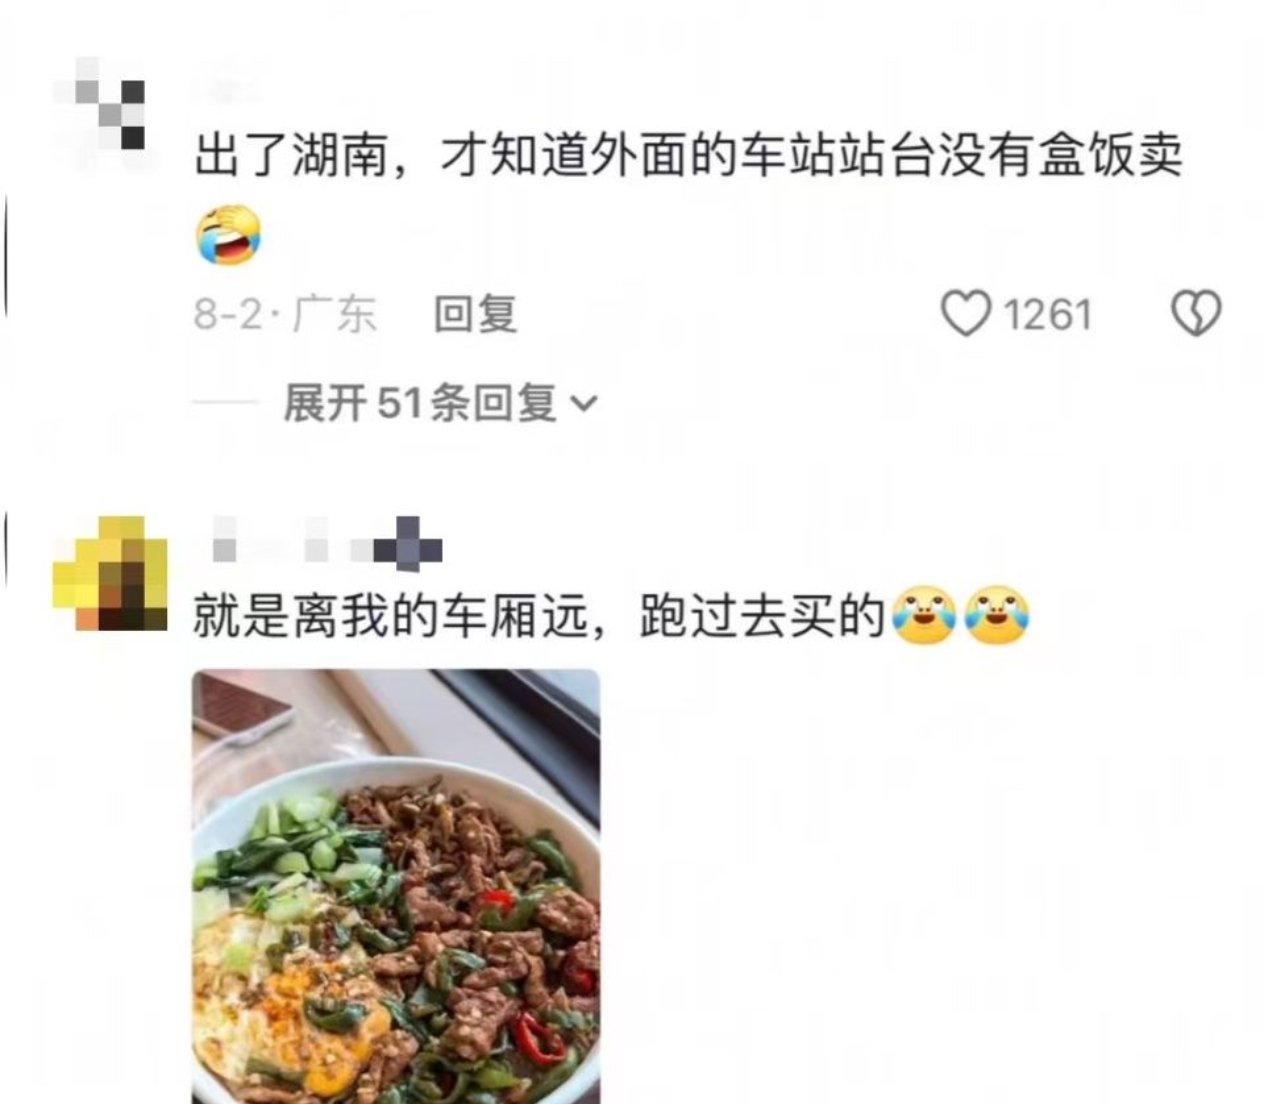The image size is (1264, 1104).
Task: Click the chevron after 展开51条回复
Action: (x=583, y=404)
